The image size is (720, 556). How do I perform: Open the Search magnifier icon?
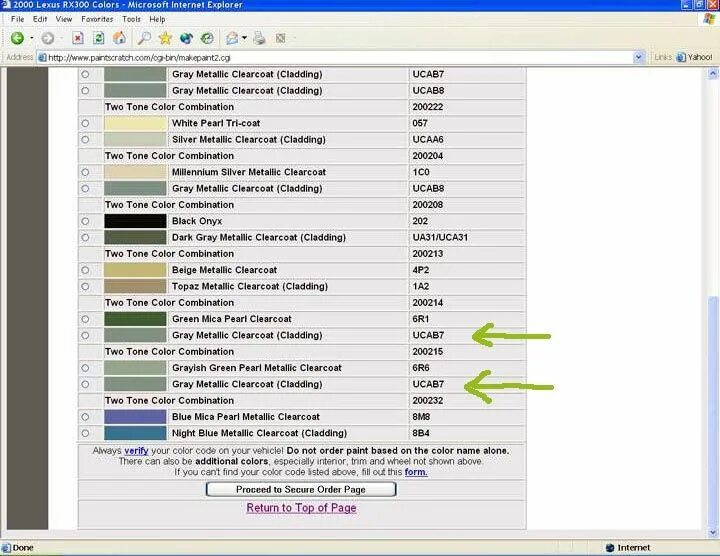click(144, 38)
